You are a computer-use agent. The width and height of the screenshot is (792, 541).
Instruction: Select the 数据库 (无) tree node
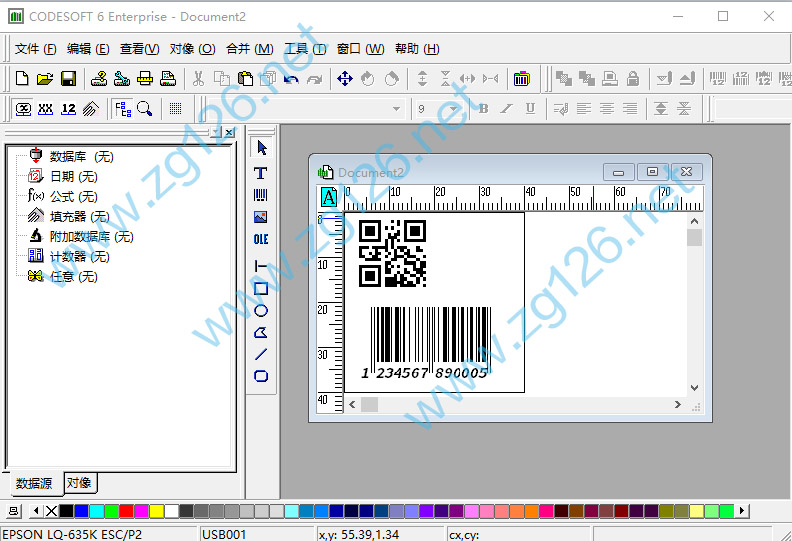tap(81, 157)
